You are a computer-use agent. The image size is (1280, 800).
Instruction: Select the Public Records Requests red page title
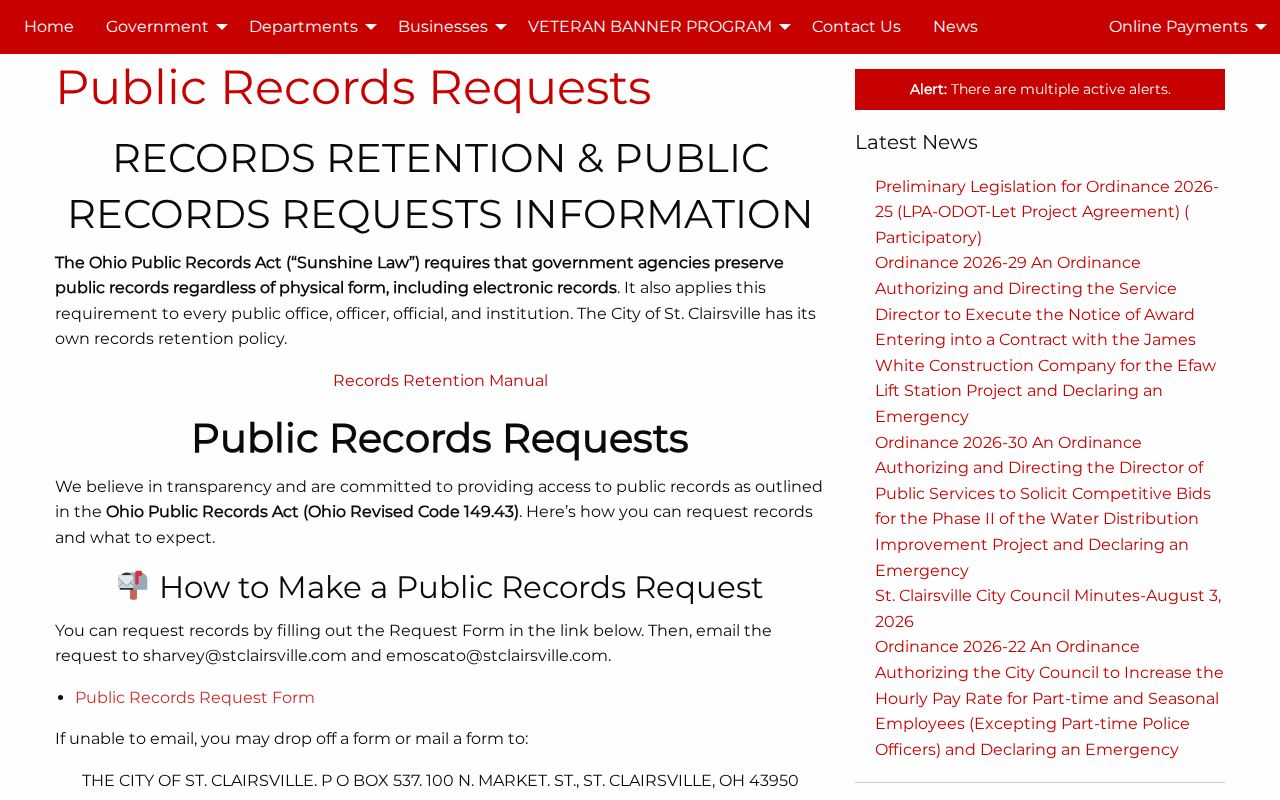pyautogui.click(x=353, y=87)
